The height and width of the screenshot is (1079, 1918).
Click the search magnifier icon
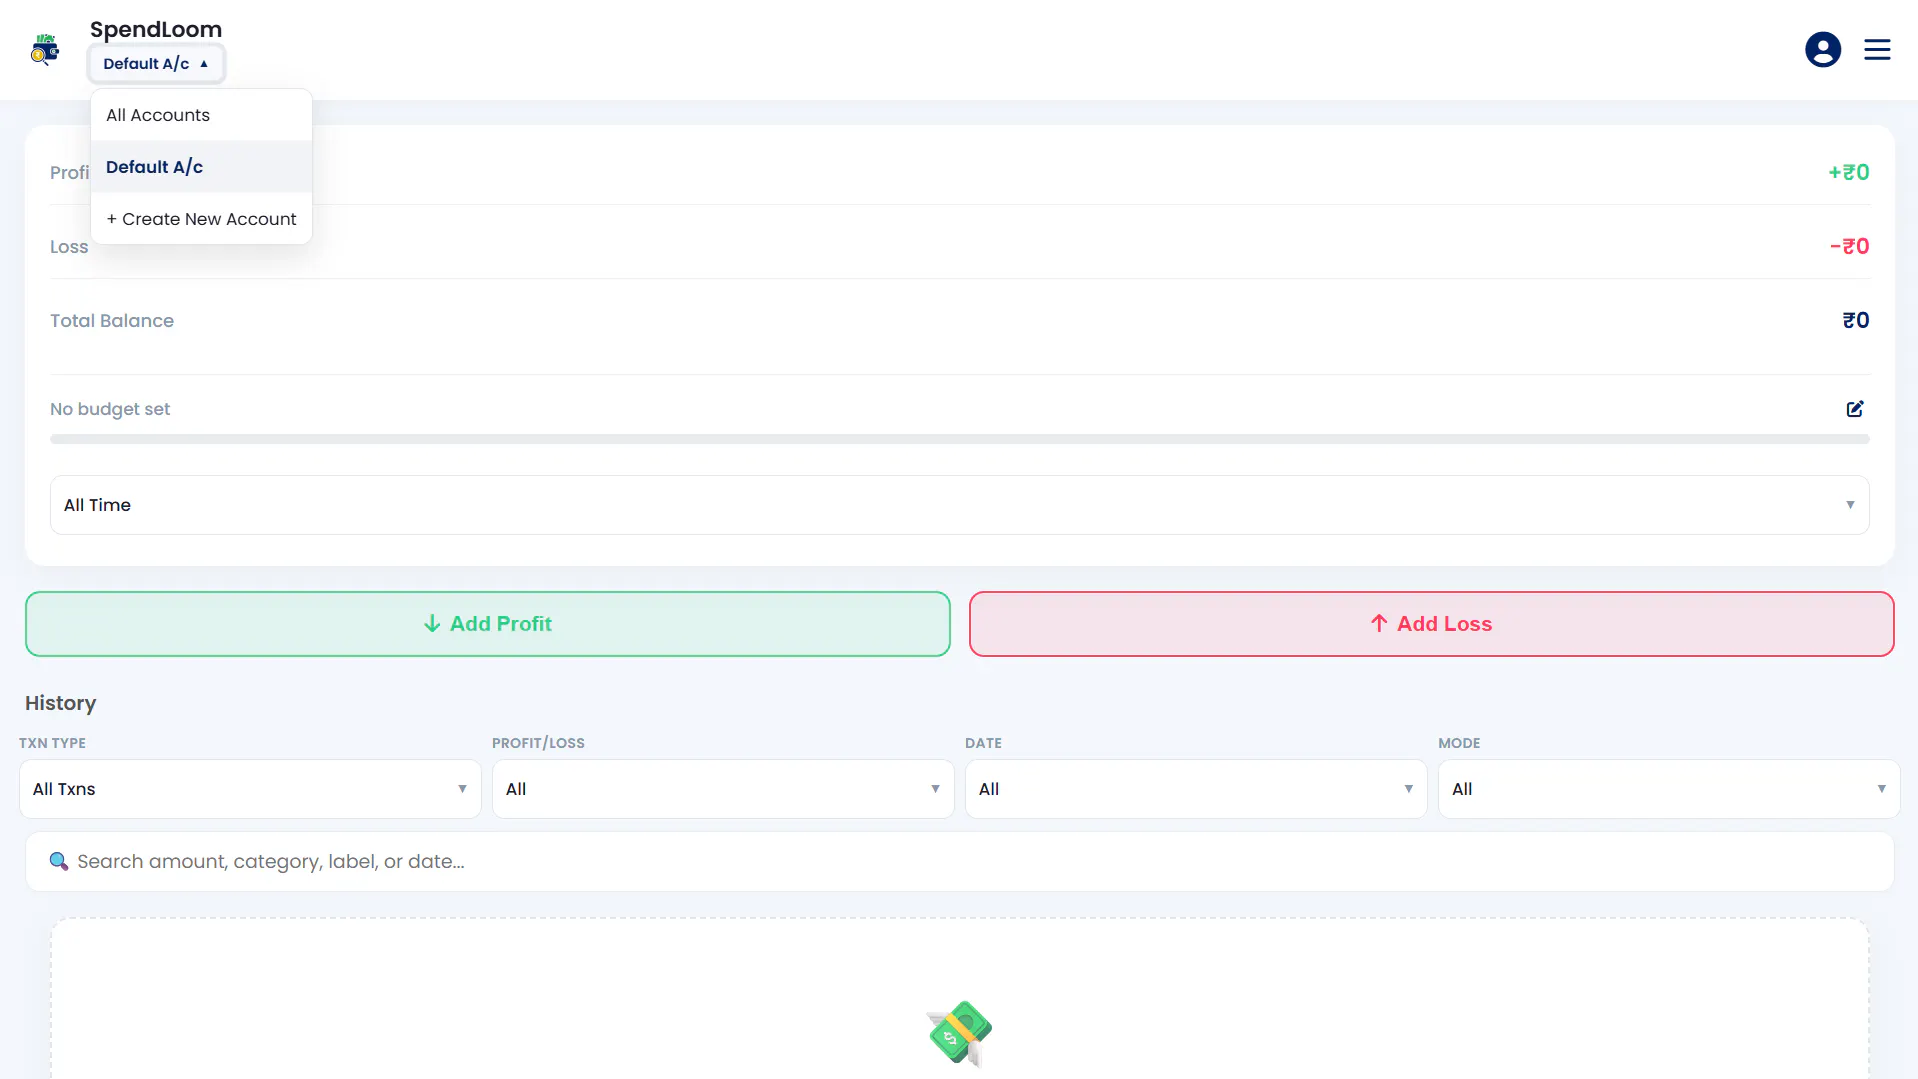[59, 861]
